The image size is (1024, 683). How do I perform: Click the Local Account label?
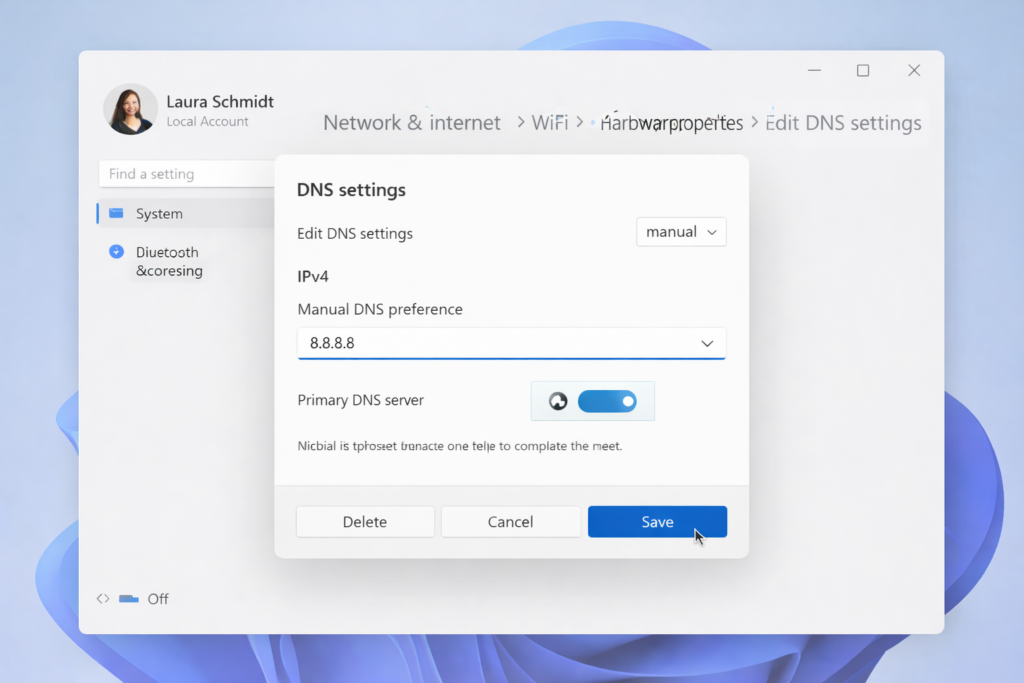pos(207,121)
